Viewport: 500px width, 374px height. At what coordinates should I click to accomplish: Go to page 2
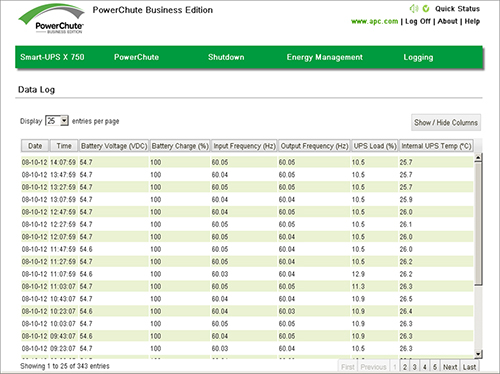click(x=405, y=367)
